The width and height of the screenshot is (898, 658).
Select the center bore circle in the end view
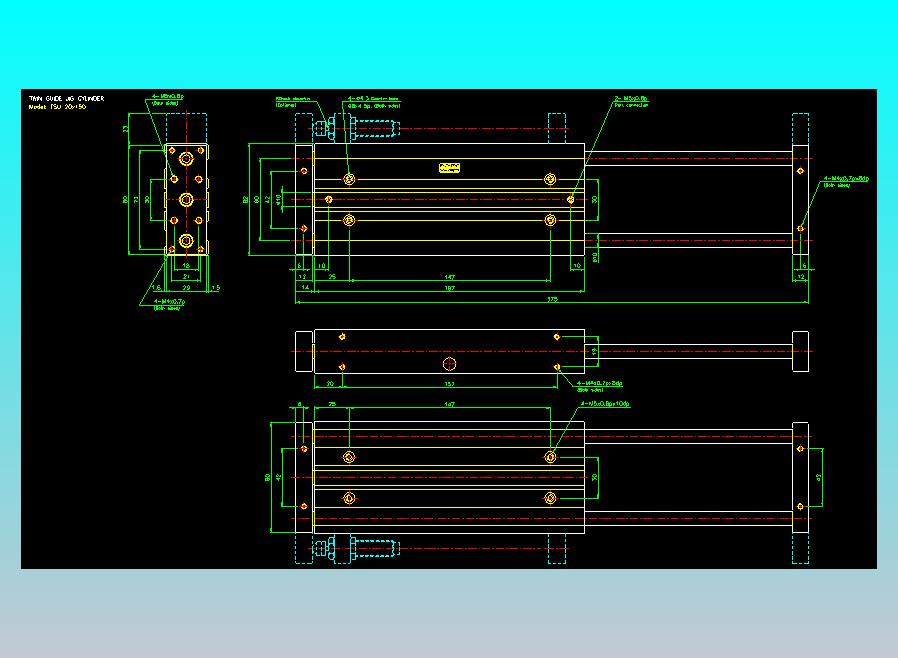click(186, 199)
